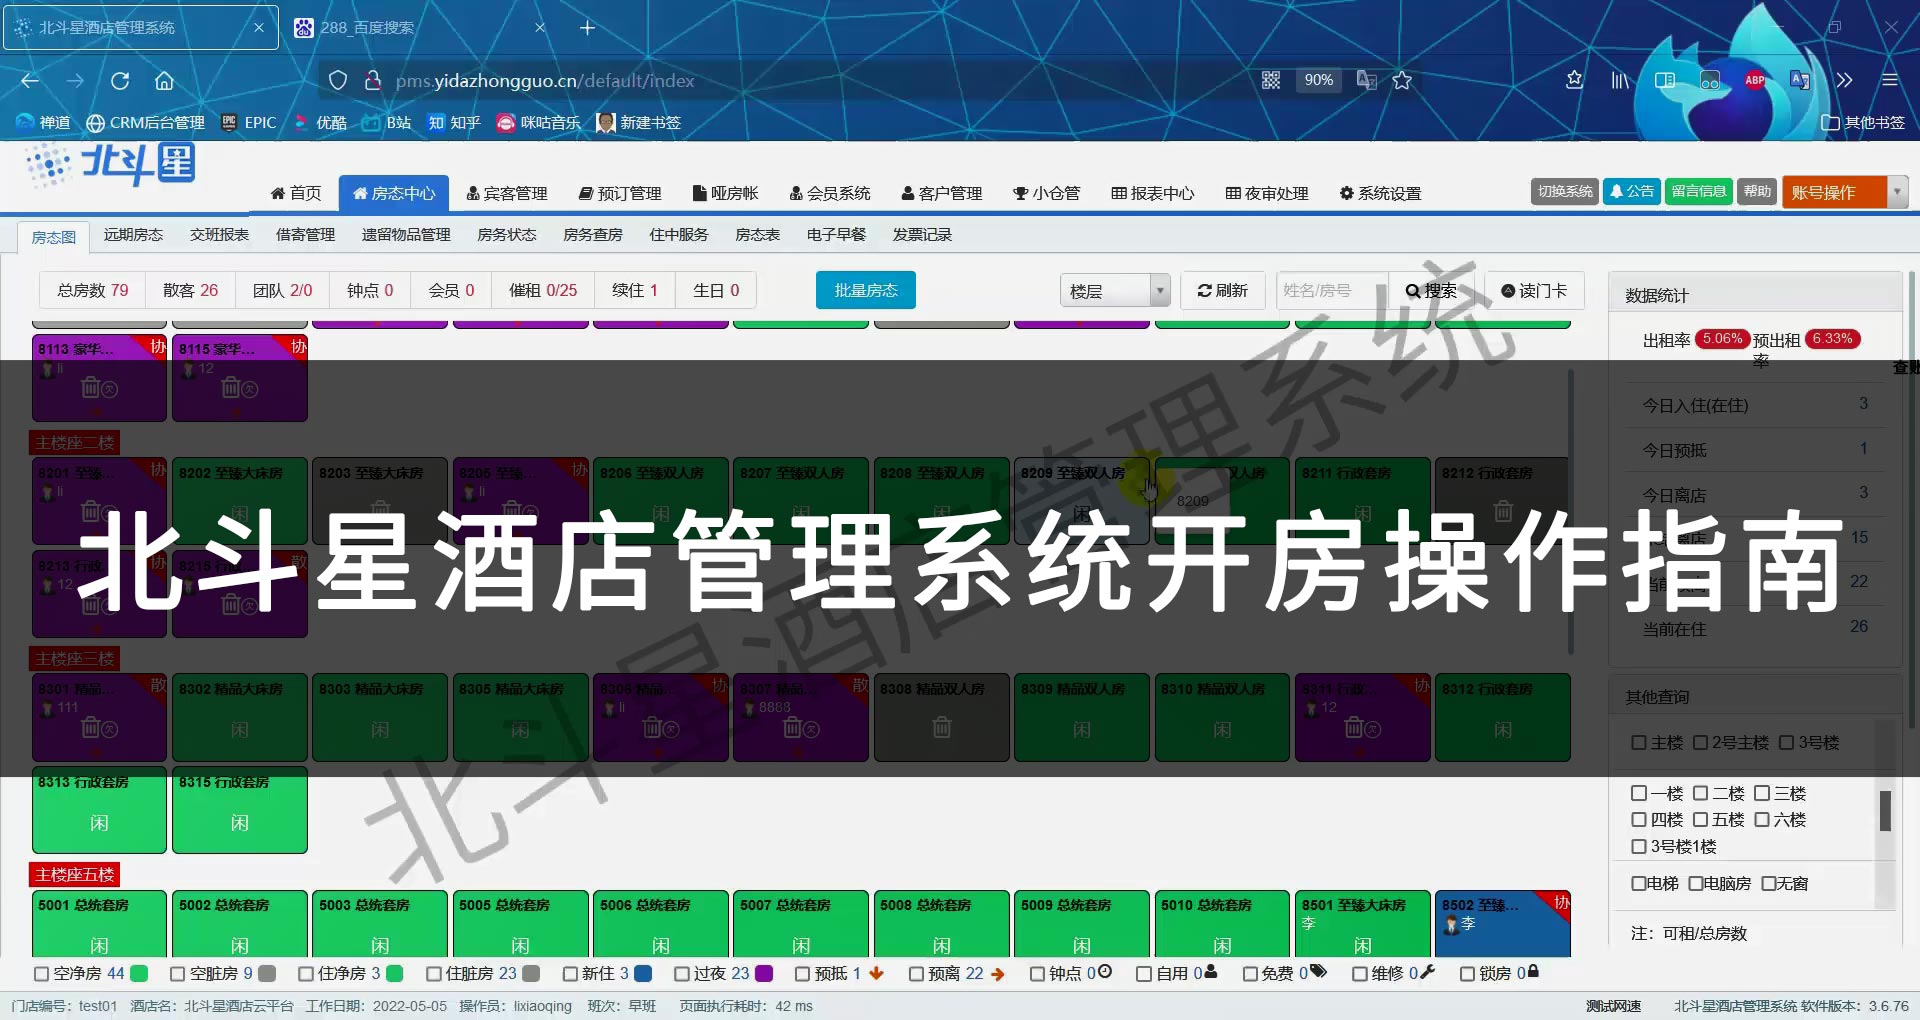Click the browser back arrow
This screenshot has width=1920, height=1020.
pos(30,81)
